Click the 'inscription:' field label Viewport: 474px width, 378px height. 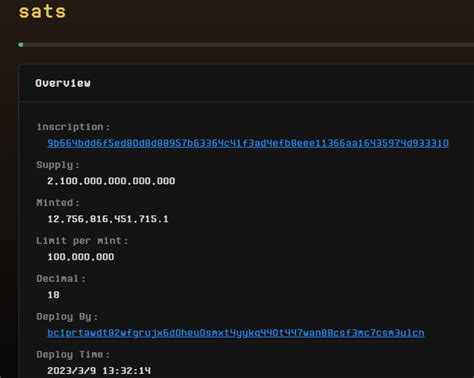click(73, 127)
